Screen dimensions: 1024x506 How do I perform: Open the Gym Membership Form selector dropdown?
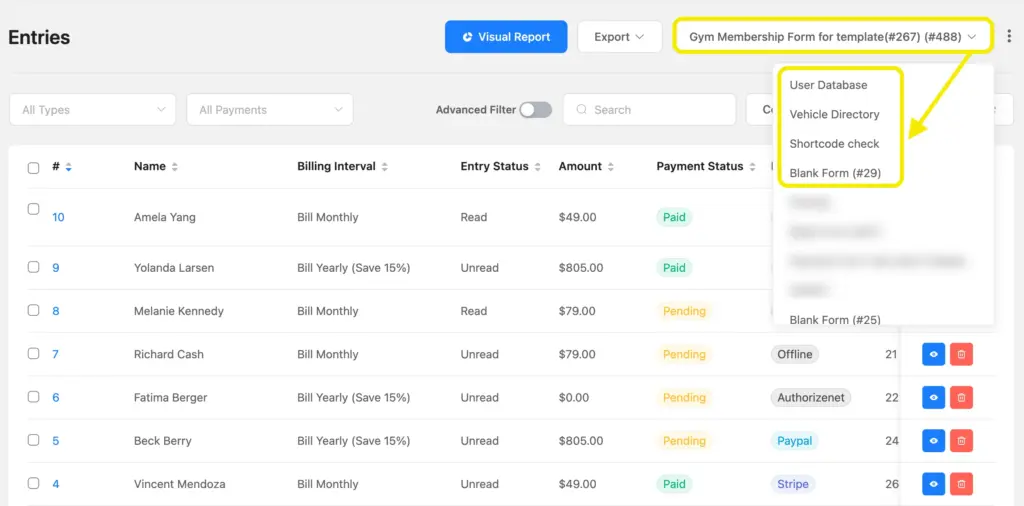click(x=832, y=37)
